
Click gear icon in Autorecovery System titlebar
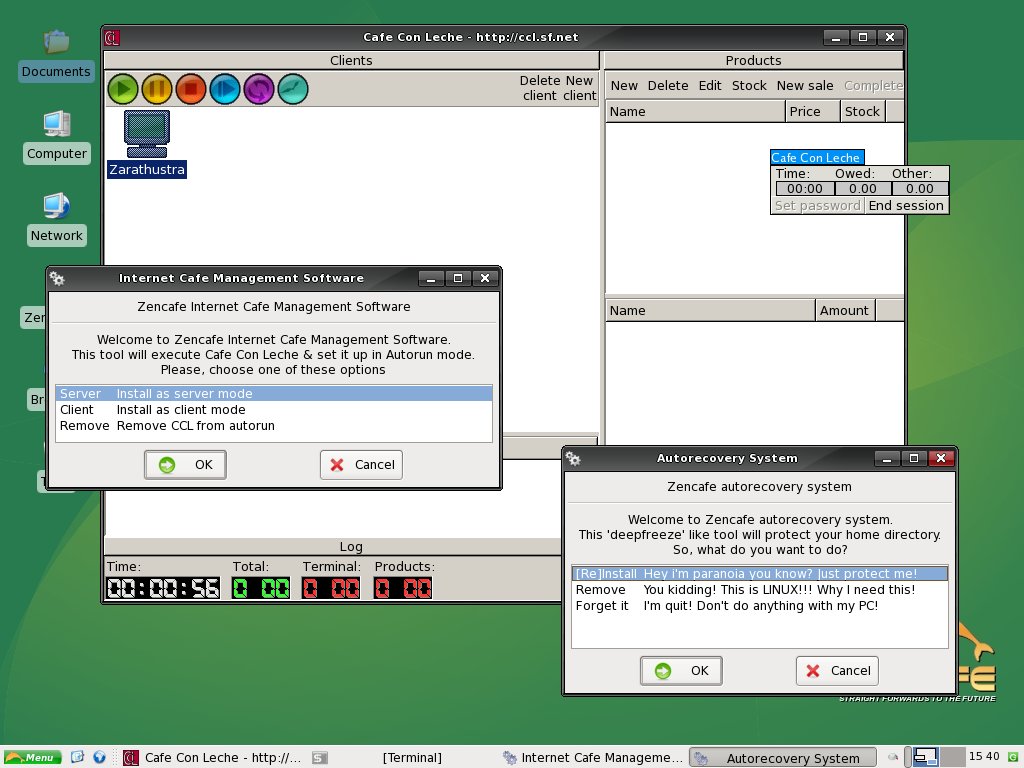coord(573,458)
